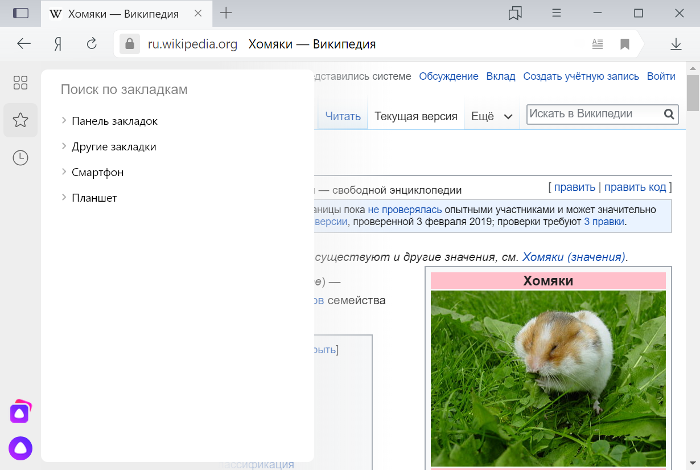Focus the Поиск по закладкам search field
This screenshot has height=470, width=700.
(x=124, y=89)
